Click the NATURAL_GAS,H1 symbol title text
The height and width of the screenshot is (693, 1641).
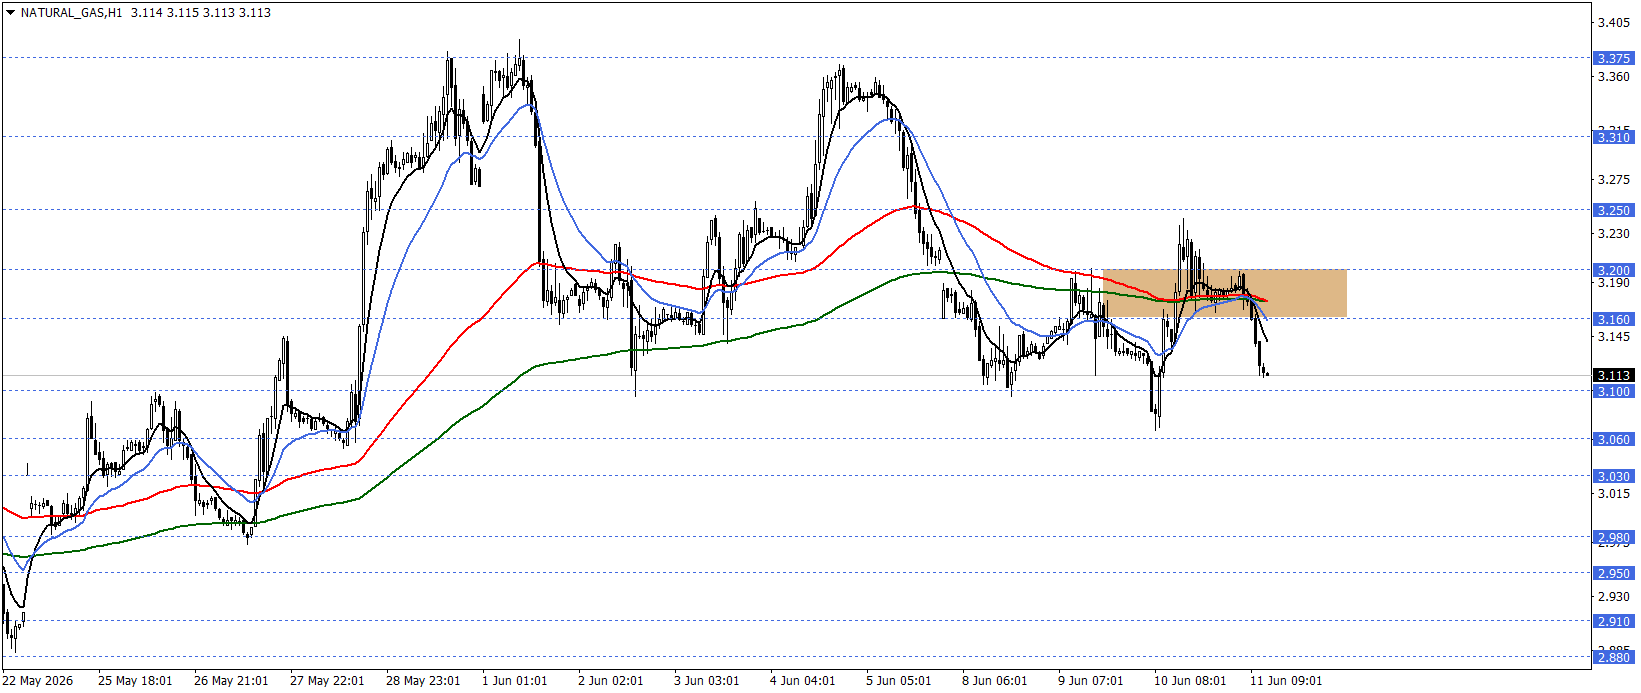point(71,13)
